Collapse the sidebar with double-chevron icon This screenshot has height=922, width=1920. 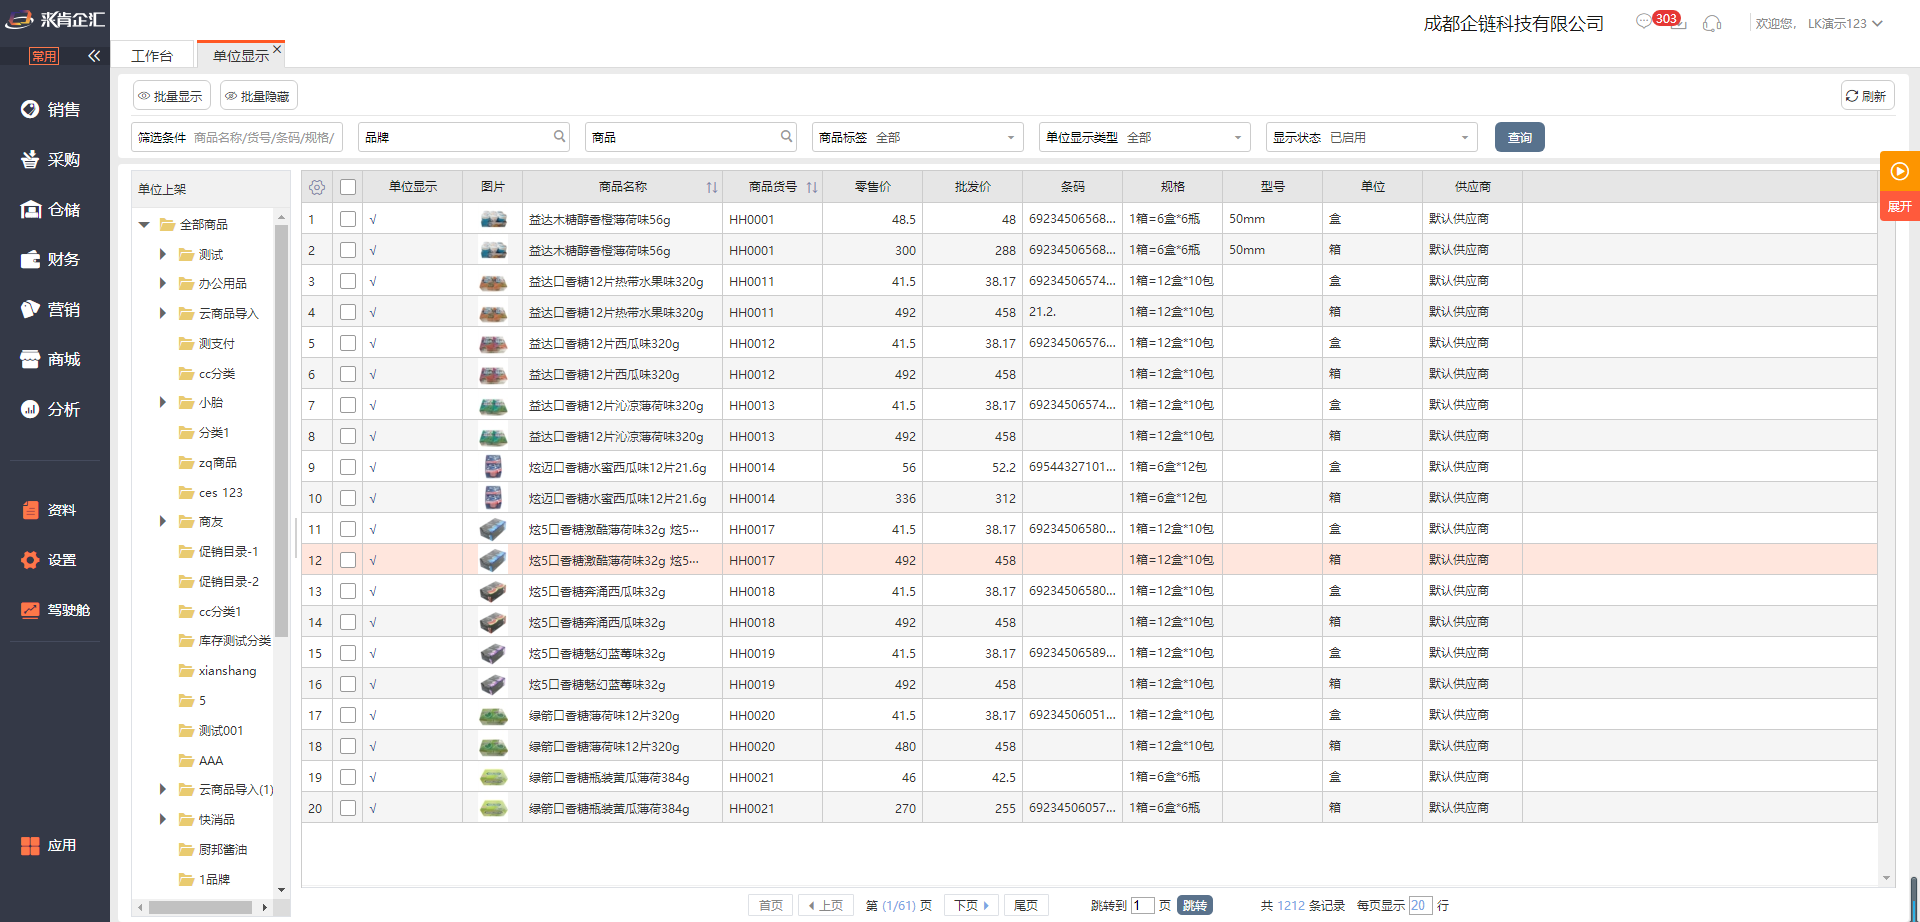(x=94, y=56)
